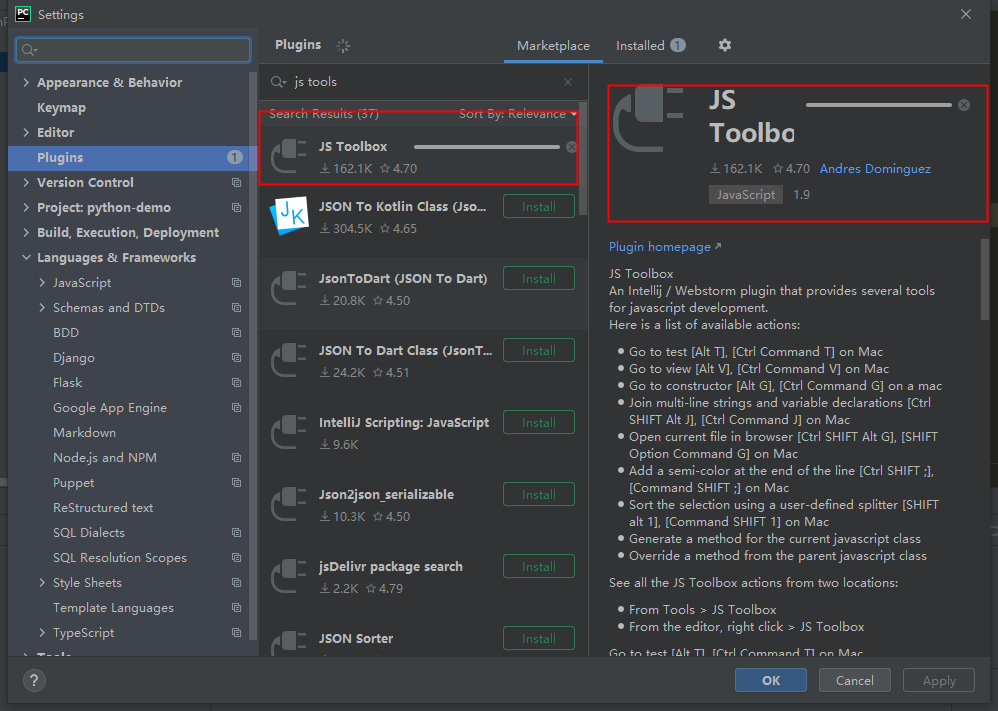Install IntelliJ Scripting: JavaScript plugin
The image size is (998, 711).
[538, 423]
